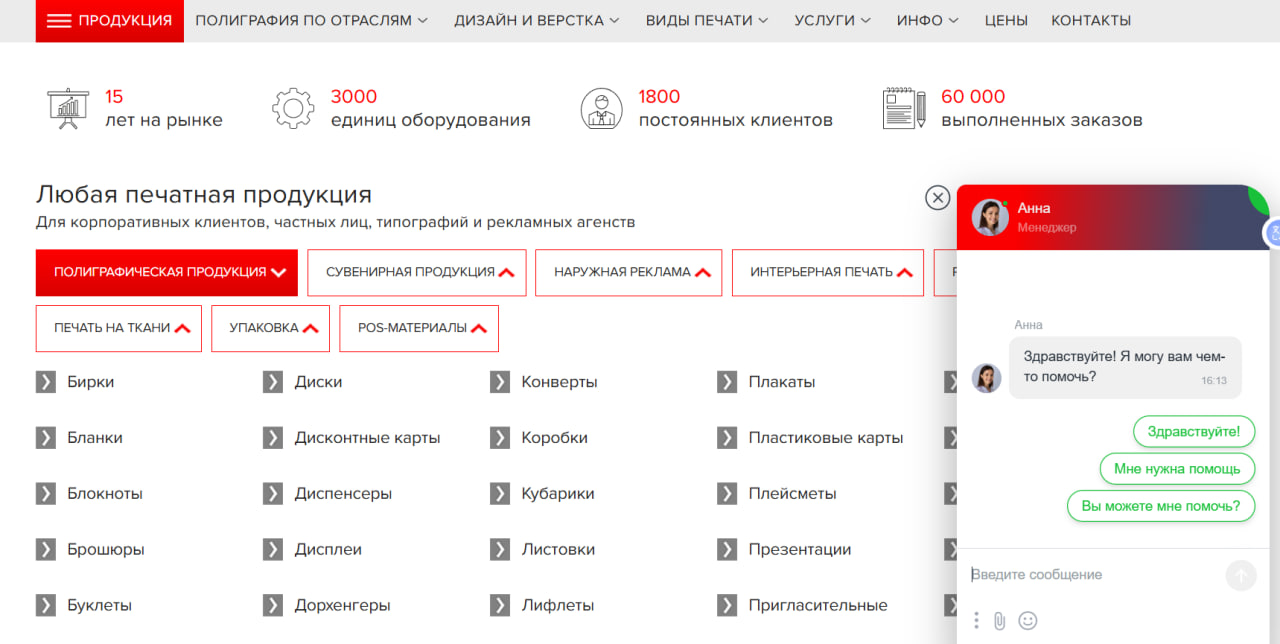The image size is (1280, 644).
Task: Close the chat widget with X icon
Action: point(937,198)
